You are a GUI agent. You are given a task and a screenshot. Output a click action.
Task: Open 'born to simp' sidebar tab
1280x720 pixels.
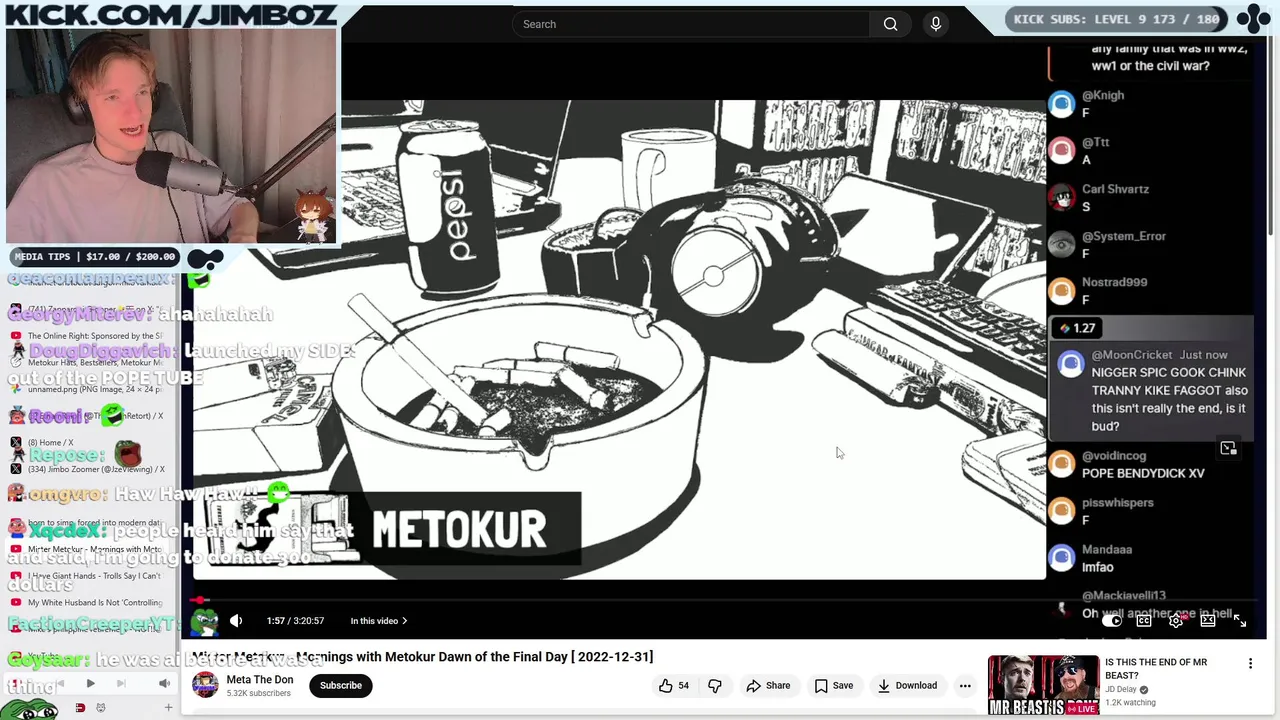coord(88,522)
